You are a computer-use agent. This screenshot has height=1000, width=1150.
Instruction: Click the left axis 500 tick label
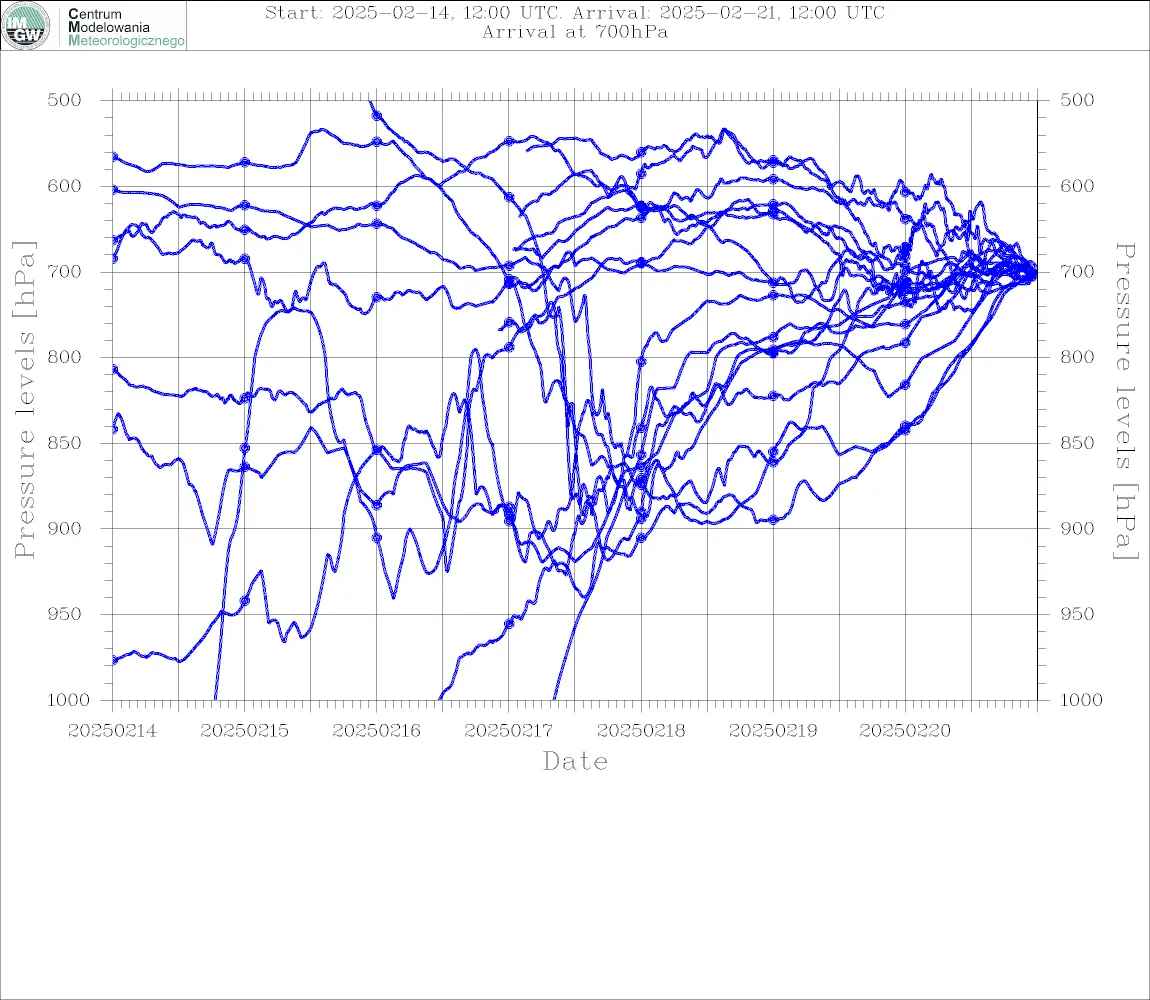[x=65, y=100]
